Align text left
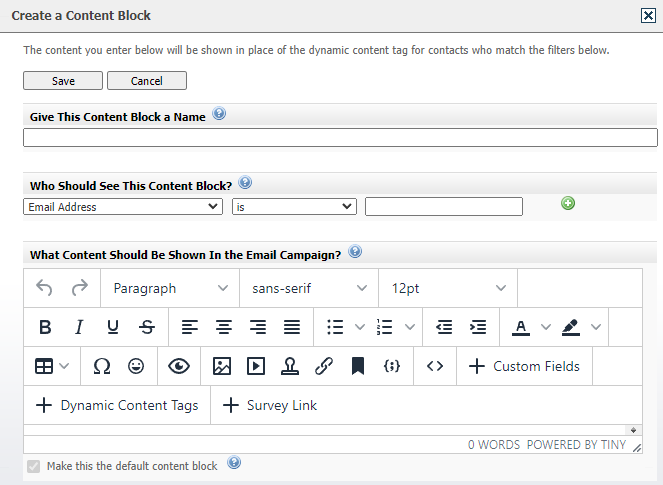663x485 pixels. (x=190, y=327)
